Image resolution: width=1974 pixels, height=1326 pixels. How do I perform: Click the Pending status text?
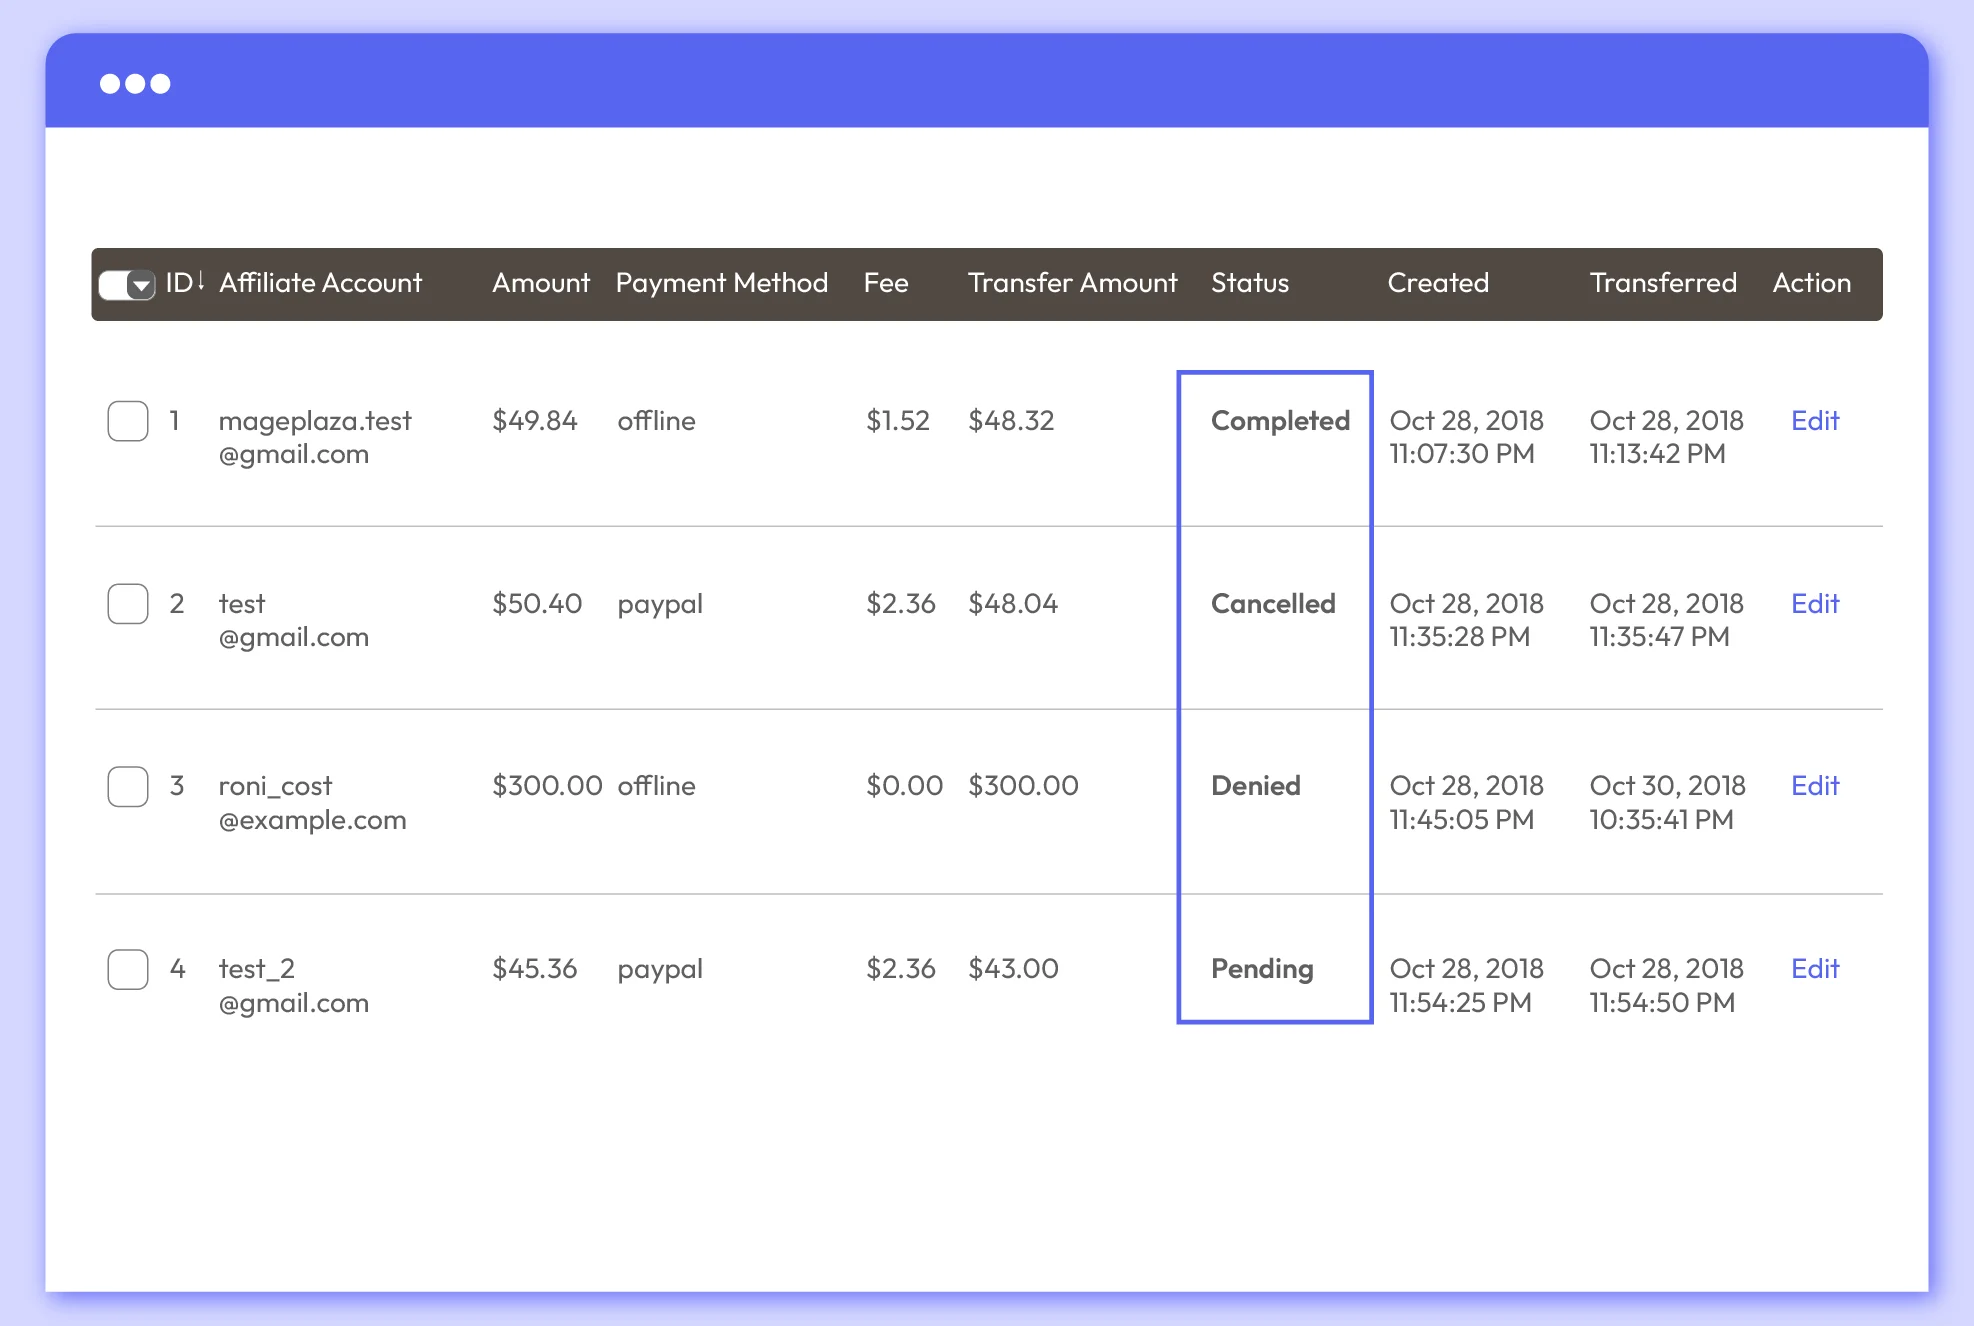pyautogui.click(x=1261, y=969)
